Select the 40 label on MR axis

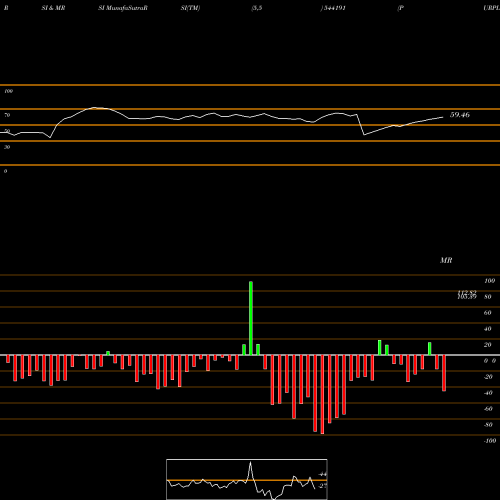tap(488, 329)
